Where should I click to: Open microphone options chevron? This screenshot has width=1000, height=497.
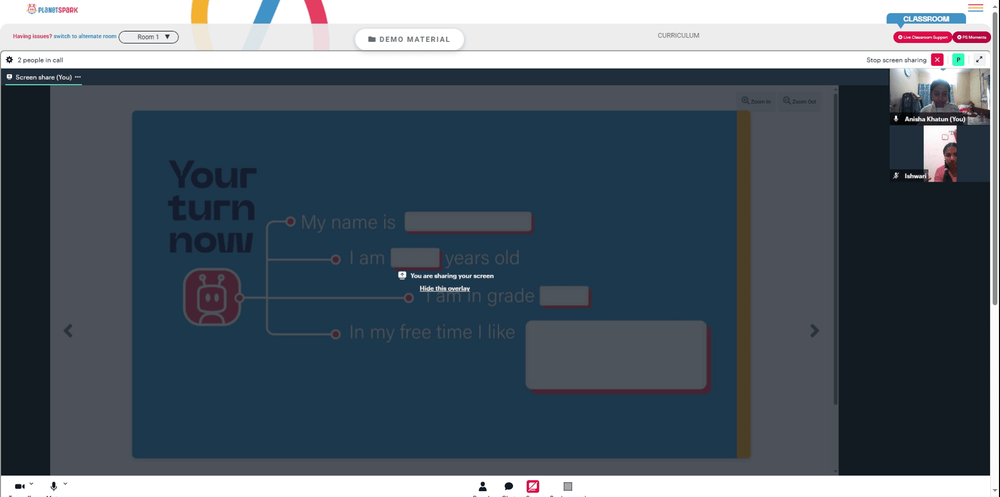(65, 484)
